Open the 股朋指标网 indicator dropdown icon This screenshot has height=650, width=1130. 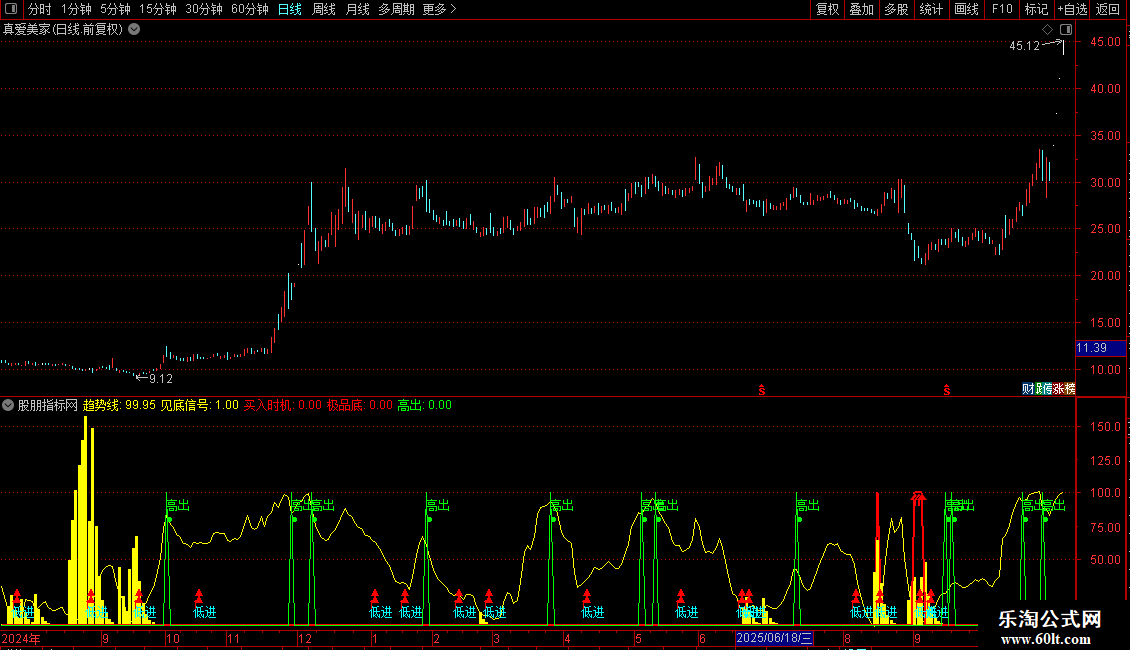coord(8,405)
